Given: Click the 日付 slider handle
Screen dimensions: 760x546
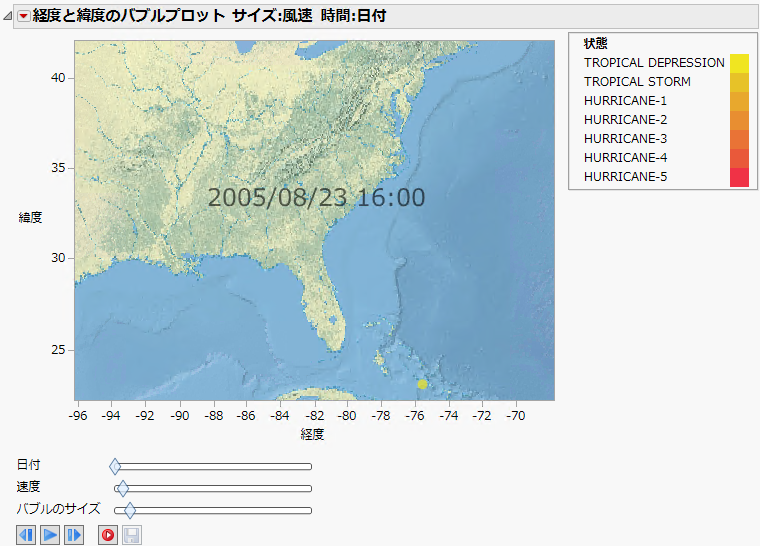Looking at the screenshot, I should pyautogui.click(x=115, y=466).
